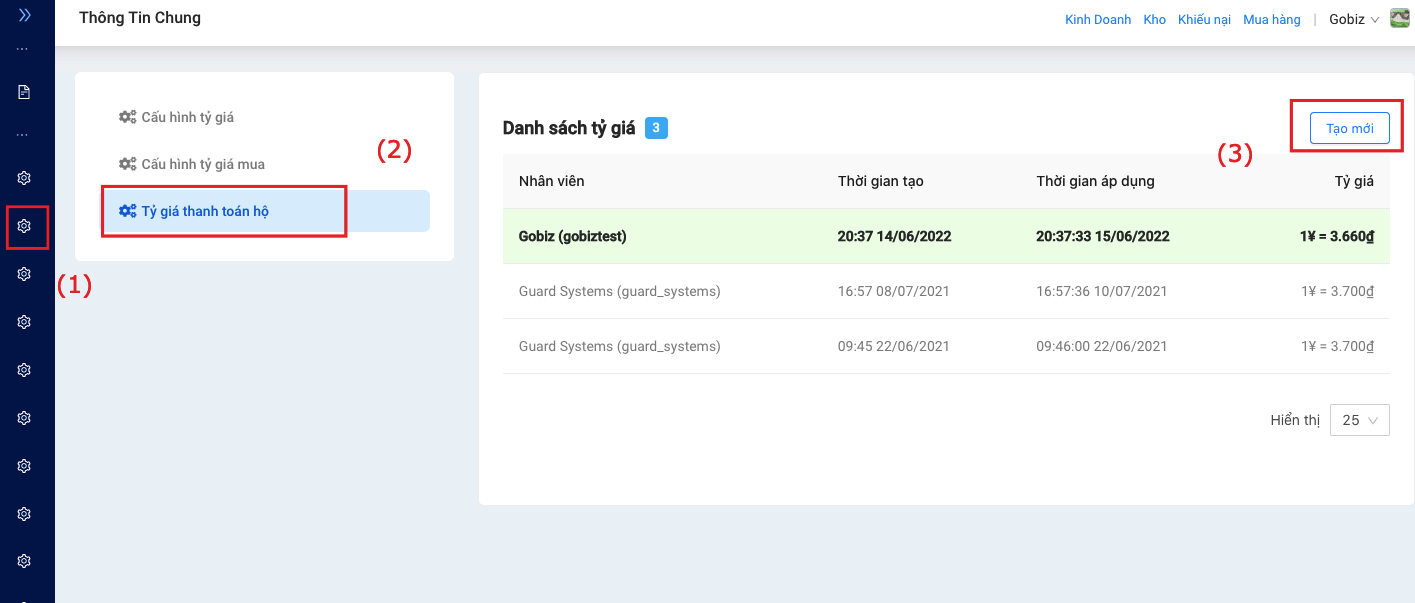
Task: Open the Hiển thị 25 page size dropdown
Action: [x=1359, y=420]
